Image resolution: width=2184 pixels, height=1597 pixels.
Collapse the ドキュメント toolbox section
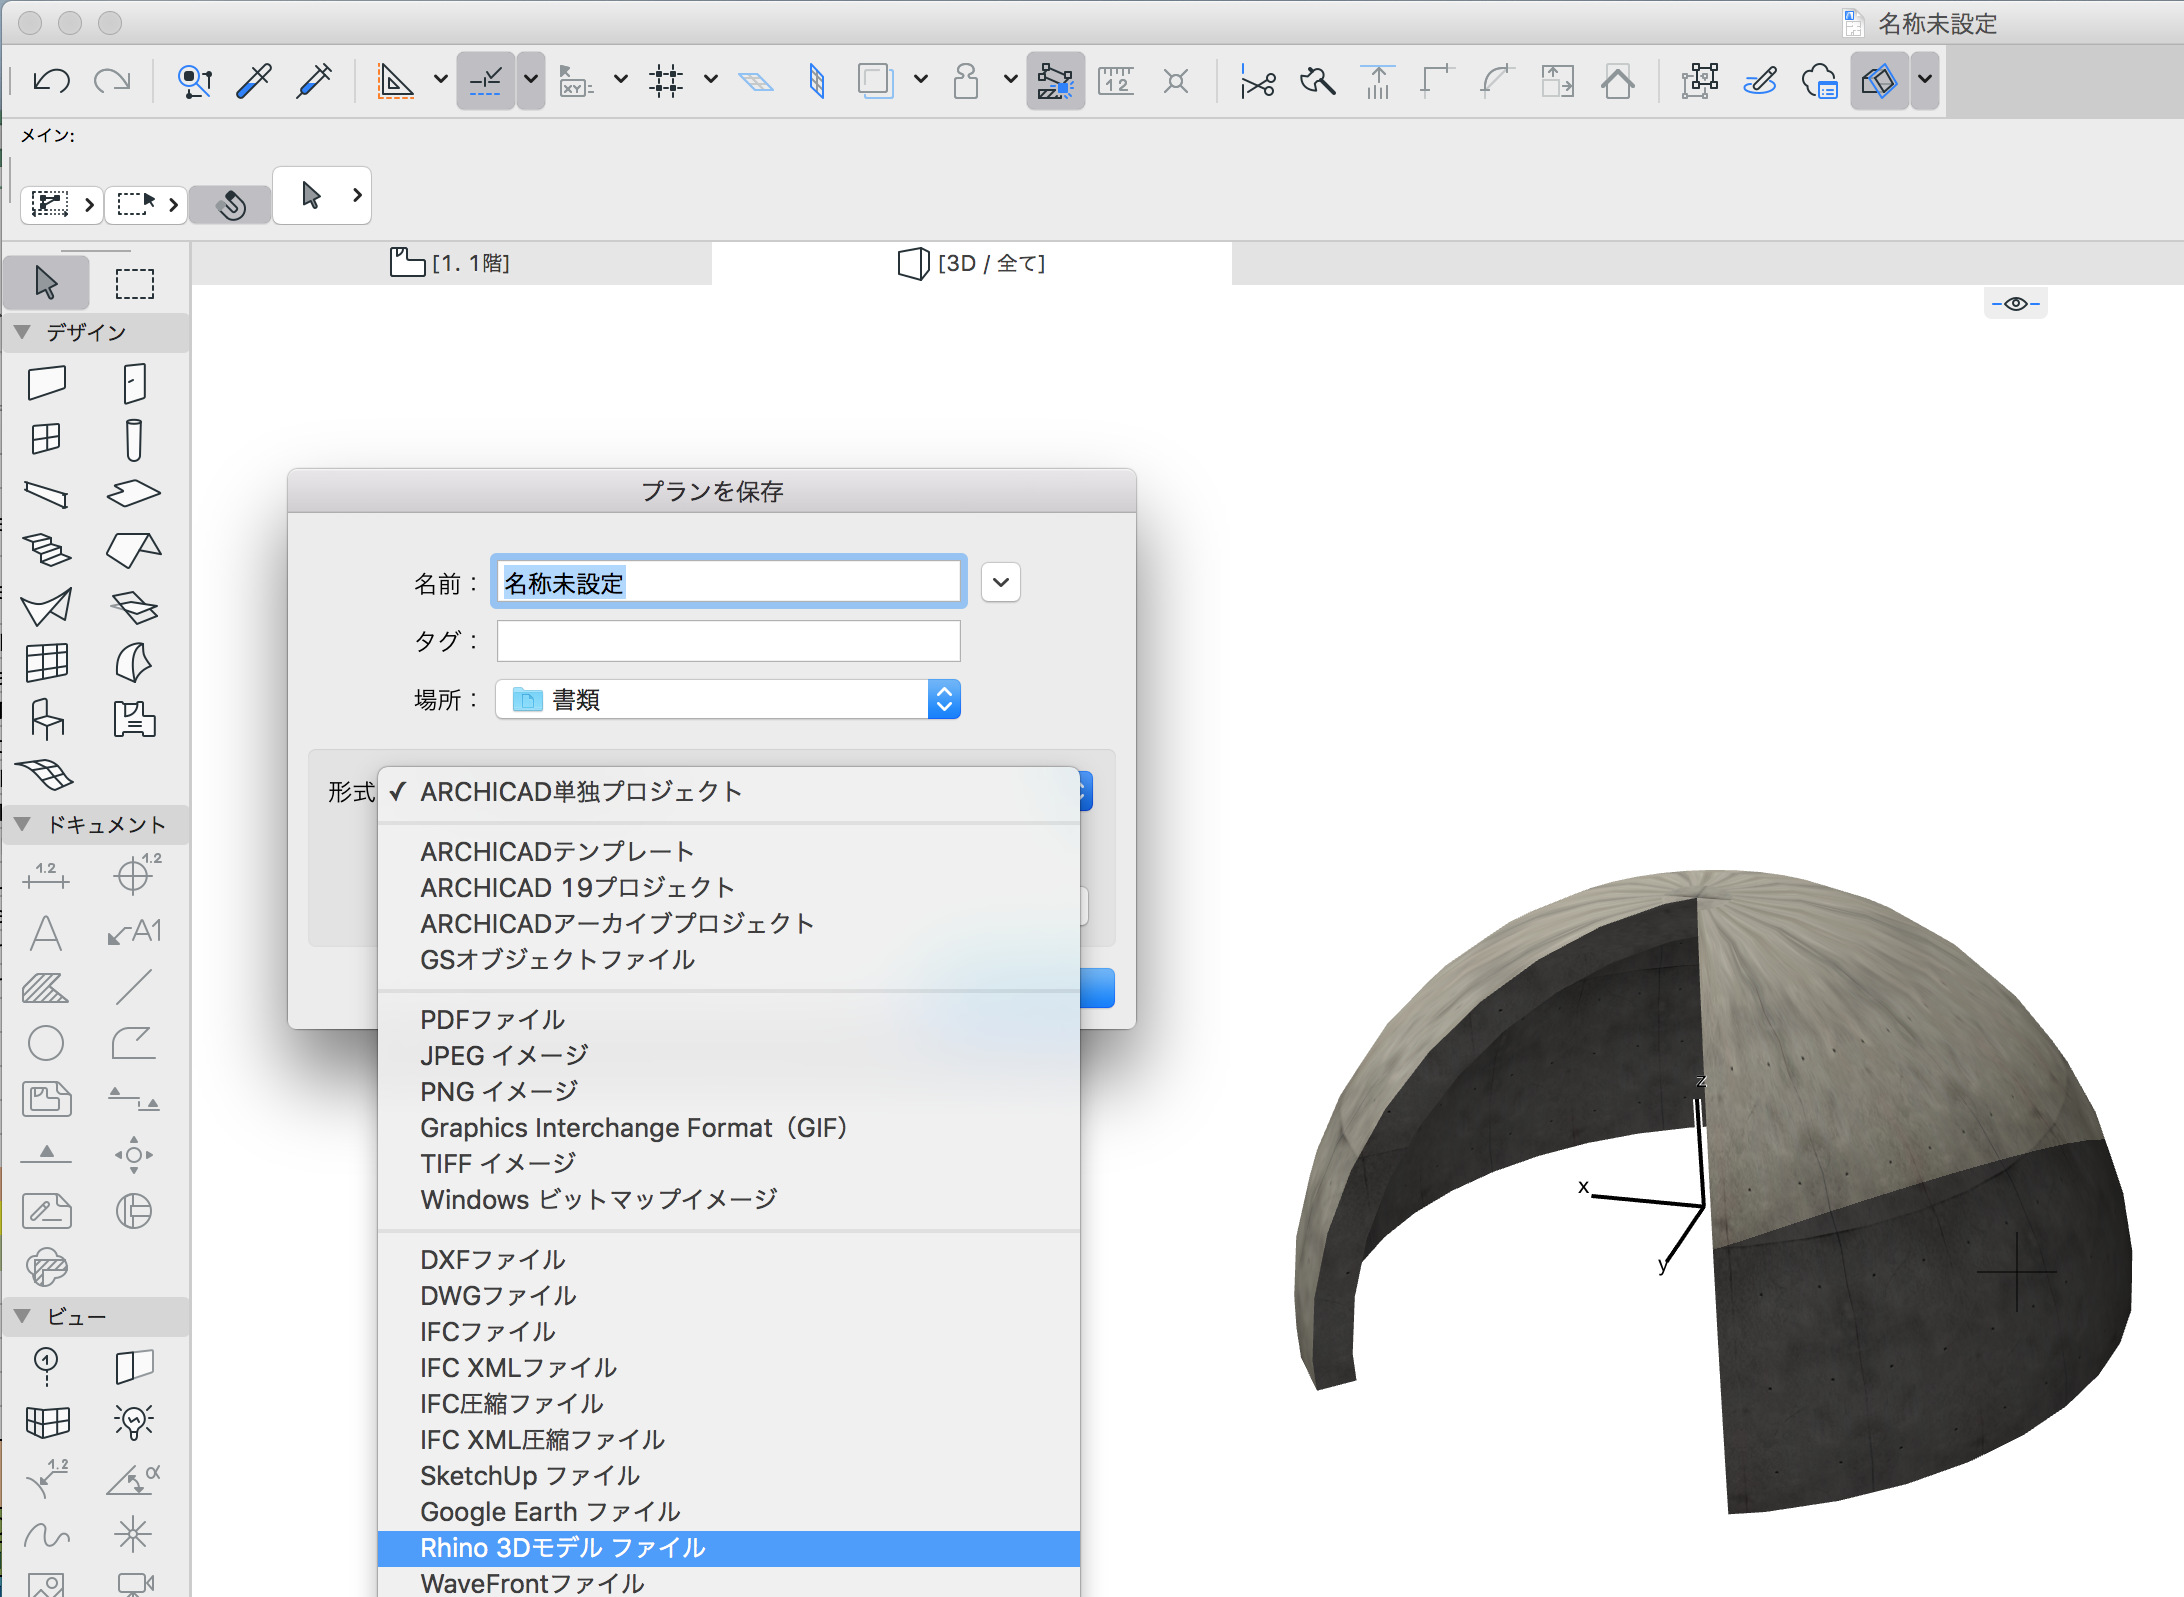pyautogui.click(x=22, y=825)
